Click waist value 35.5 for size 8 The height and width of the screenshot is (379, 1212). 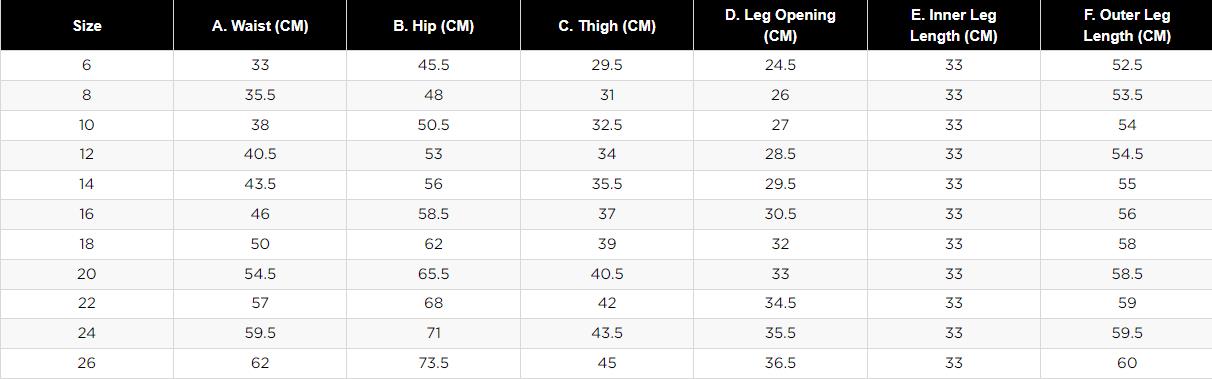tap(260, 95)
